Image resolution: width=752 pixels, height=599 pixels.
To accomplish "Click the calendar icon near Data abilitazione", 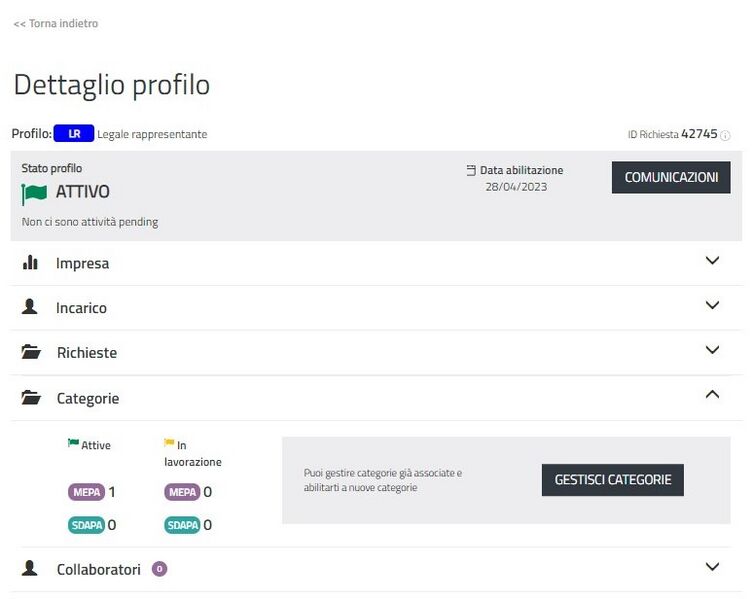I will [471, 171].
